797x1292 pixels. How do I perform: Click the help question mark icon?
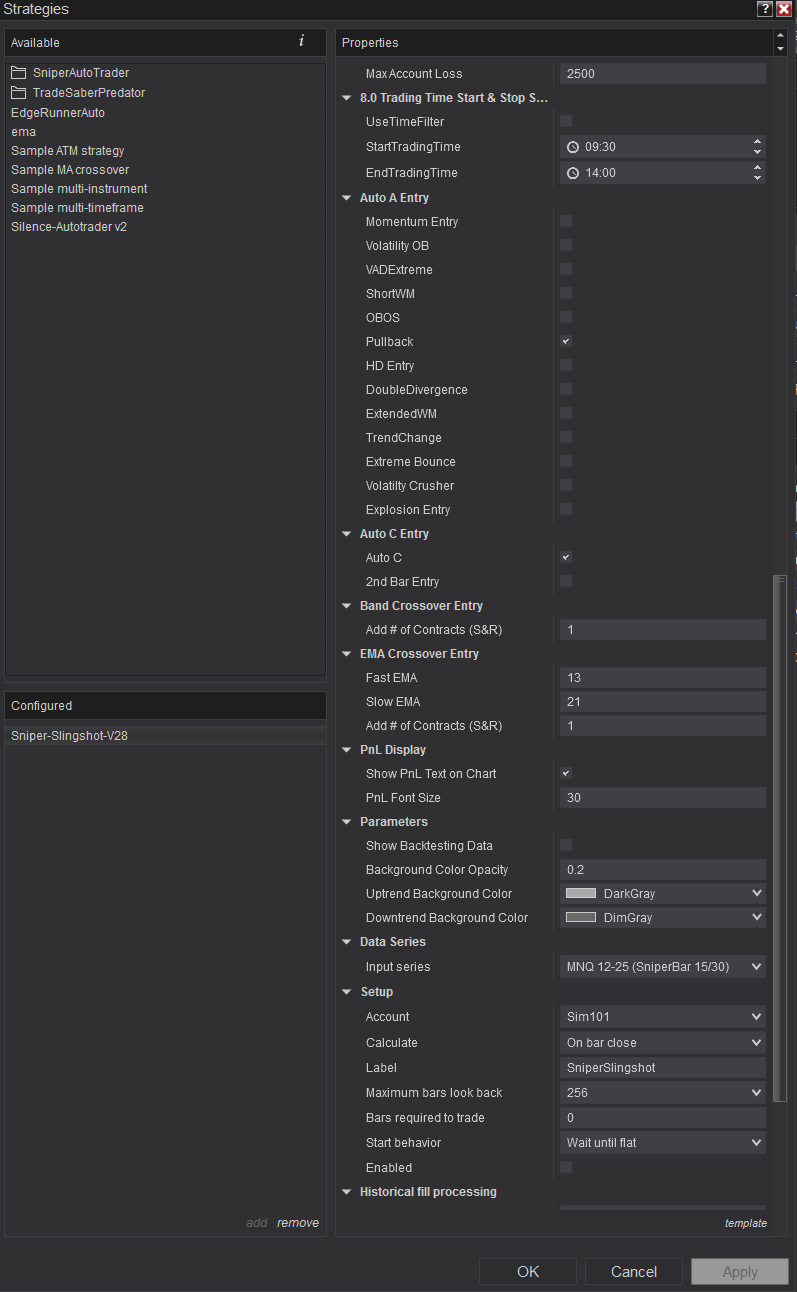[x=765, y=9]
